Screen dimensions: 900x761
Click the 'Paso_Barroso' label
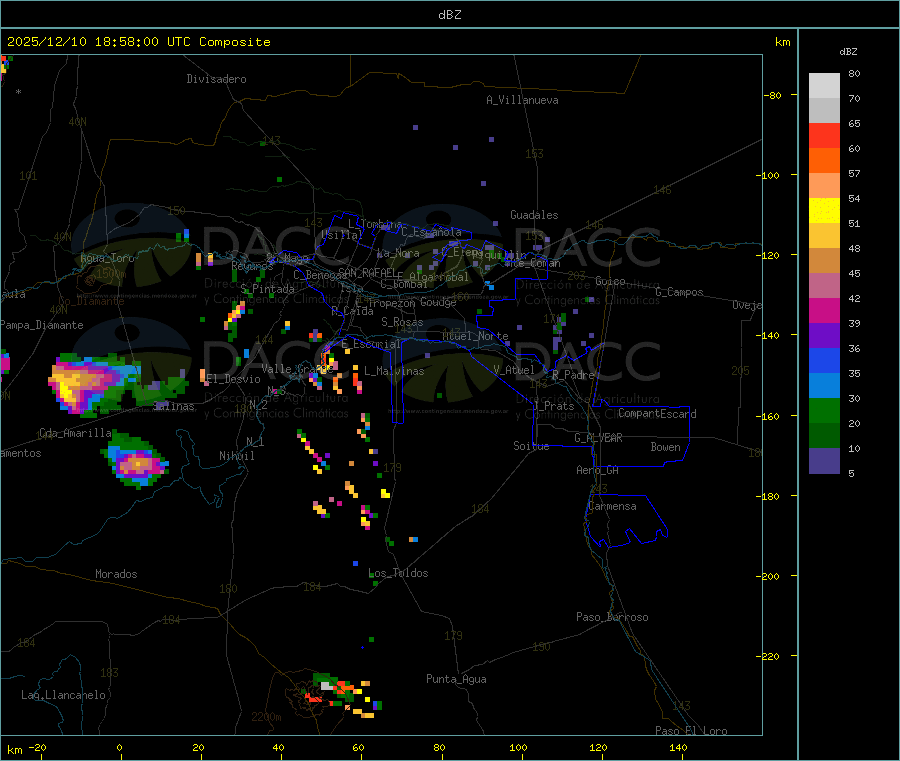click(612, 617)
